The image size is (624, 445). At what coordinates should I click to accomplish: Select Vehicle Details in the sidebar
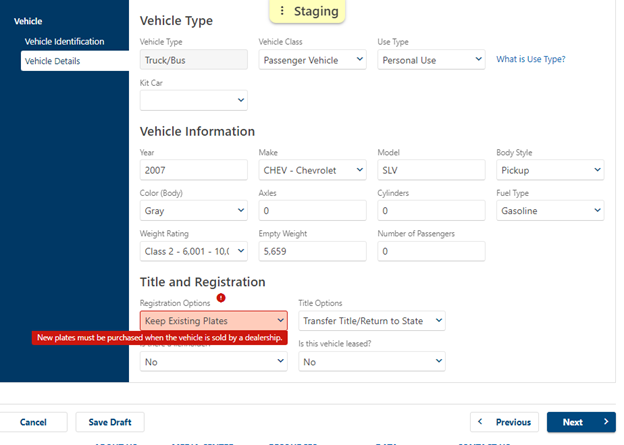pos(53,61)
